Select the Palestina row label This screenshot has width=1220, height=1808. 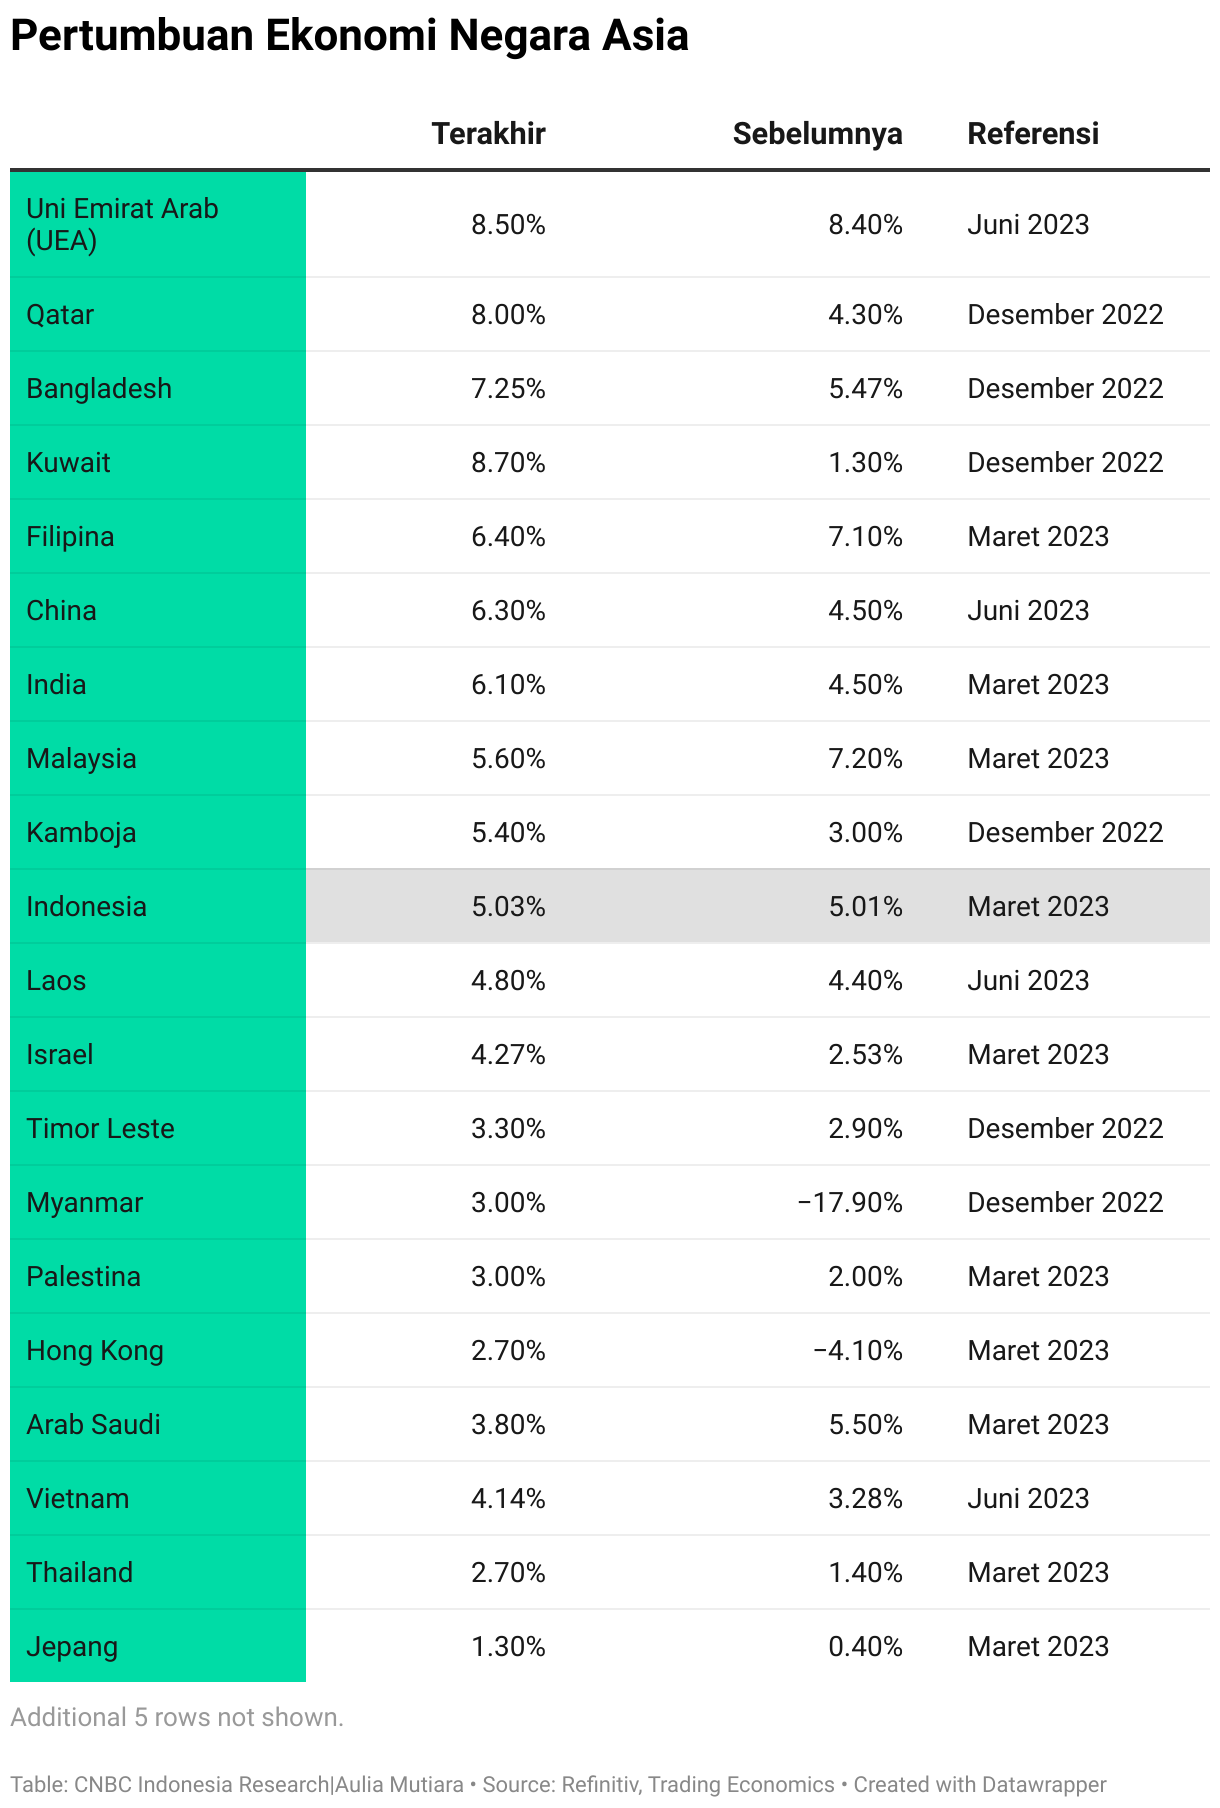click(x=158, y=1276)
